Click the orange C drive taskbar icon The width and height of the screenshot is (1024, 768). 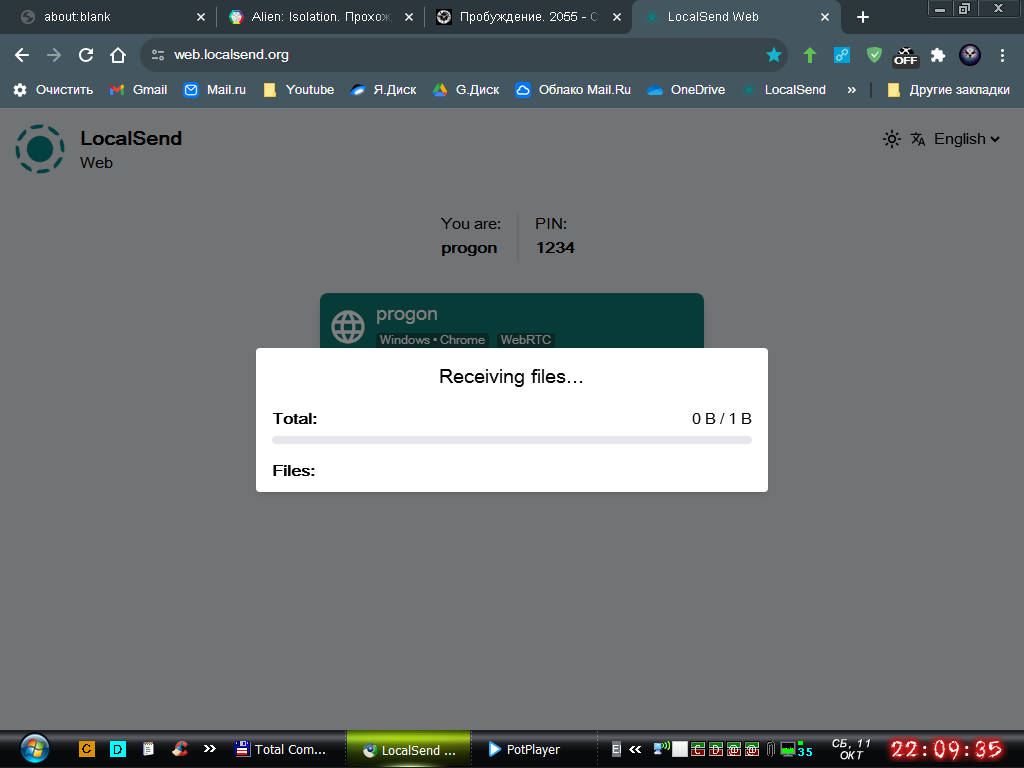pyautogui.click(x=87, y=749)
